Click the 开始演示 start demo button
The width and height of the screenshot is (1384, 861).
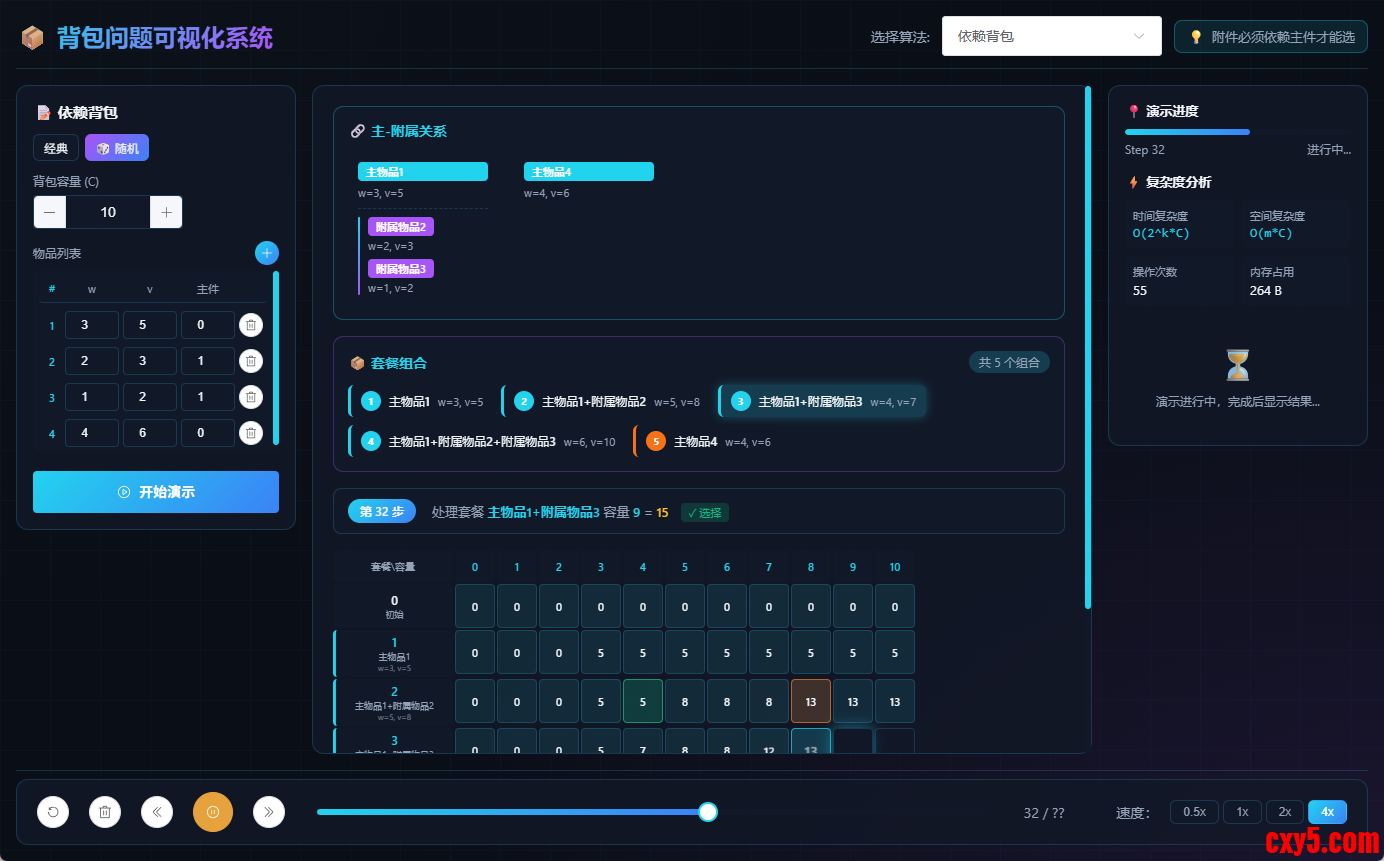156,492
